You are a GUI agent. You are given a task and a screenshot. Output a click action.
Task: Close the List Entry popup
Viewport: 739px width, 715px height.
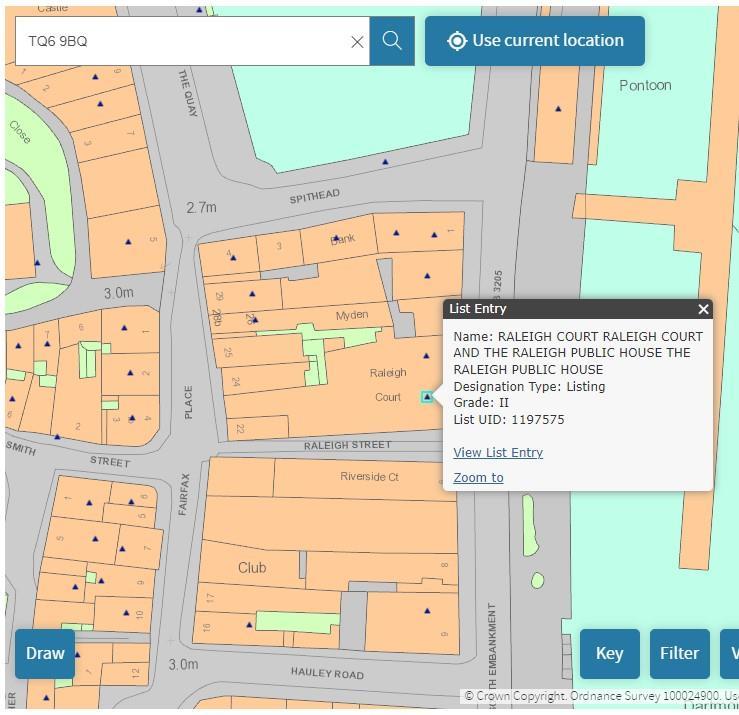coord(703,309)
